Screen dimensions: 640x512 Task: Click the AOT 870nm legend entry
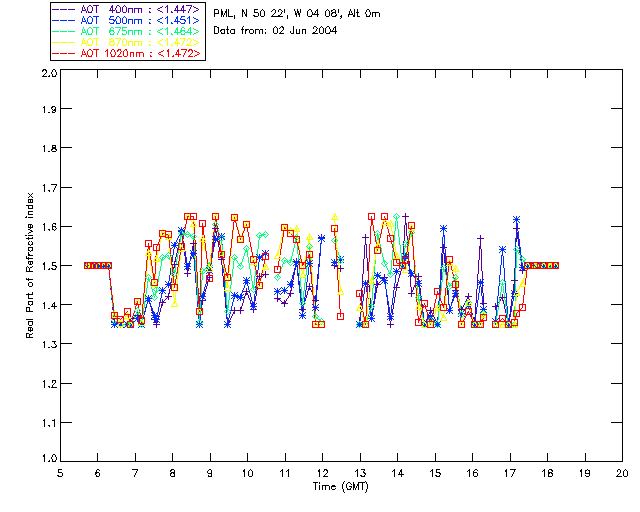(x=127, y=42)
